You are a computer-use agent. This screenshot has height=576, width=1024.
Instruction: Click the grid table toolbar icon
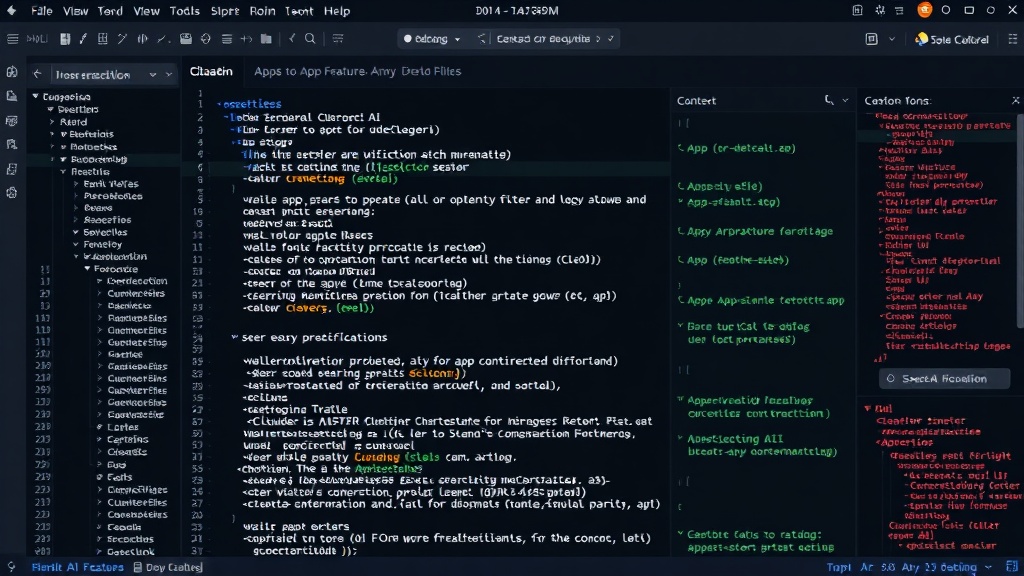[x=103, y=39]
